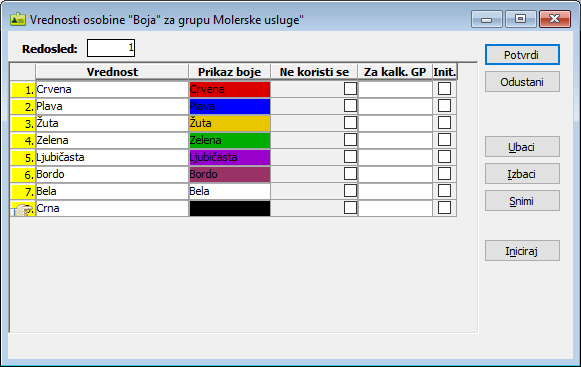Click the hand pointer row marker beside Crna

23,209
